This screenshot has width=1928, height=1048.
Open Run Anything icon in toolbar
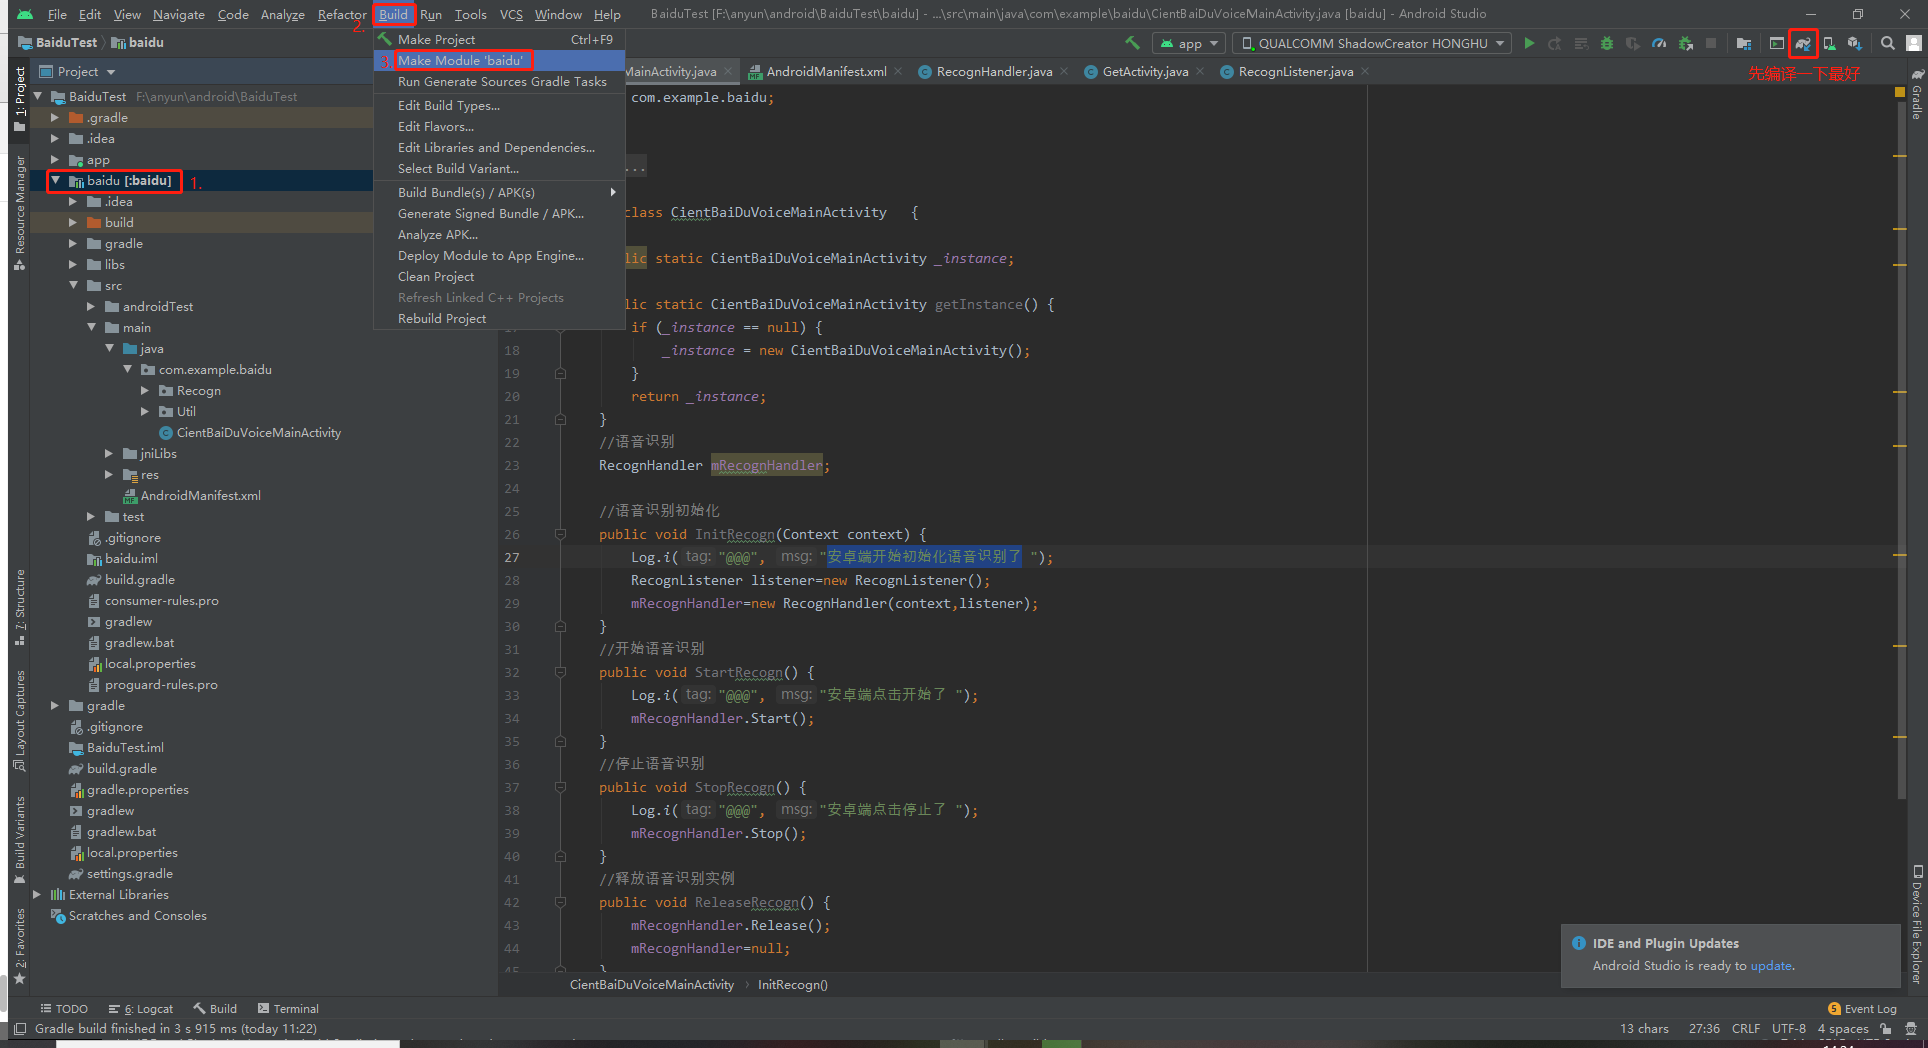1776,43
